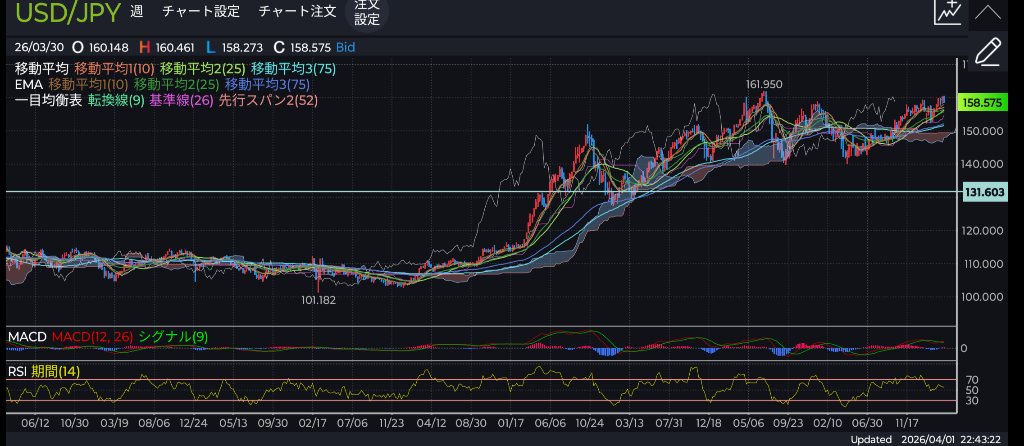Click the 161.950 high price marker
1024x446 pixels.
tap(763, 84)
